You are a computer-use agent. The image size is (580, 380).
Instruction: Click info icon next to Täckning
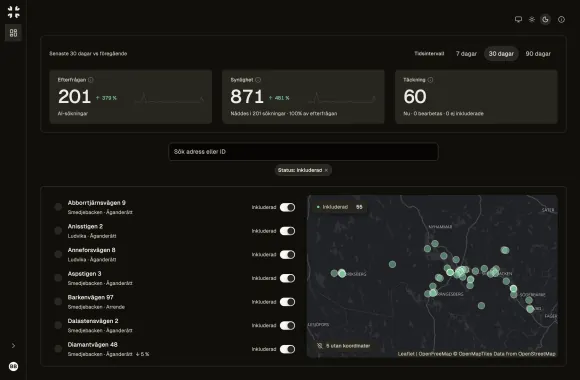pos(430,80)
